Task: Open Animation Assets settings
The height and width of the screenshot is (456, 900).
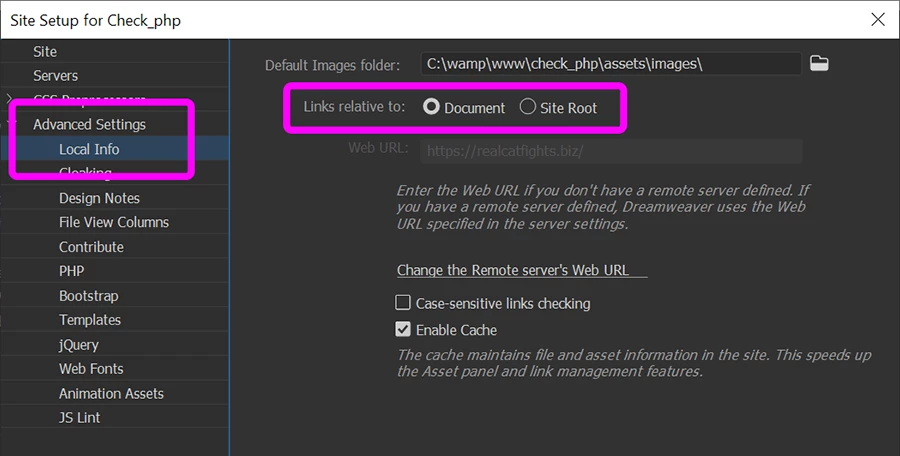Action: (111, 393)
